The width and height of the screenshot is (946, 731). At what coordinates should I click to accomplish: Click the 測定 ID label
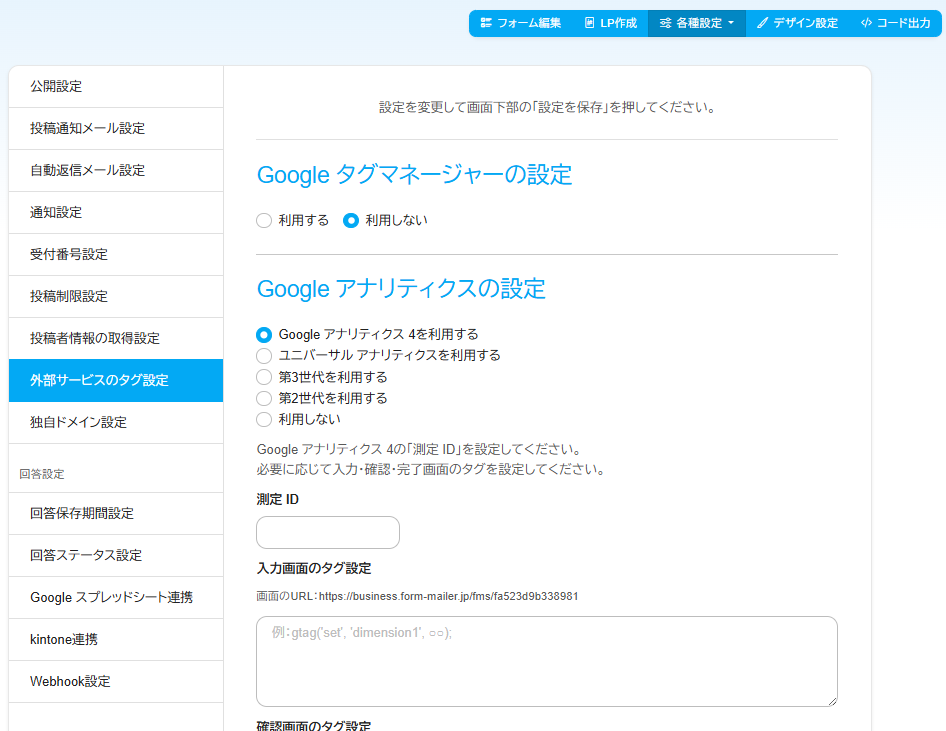point(278,499)
